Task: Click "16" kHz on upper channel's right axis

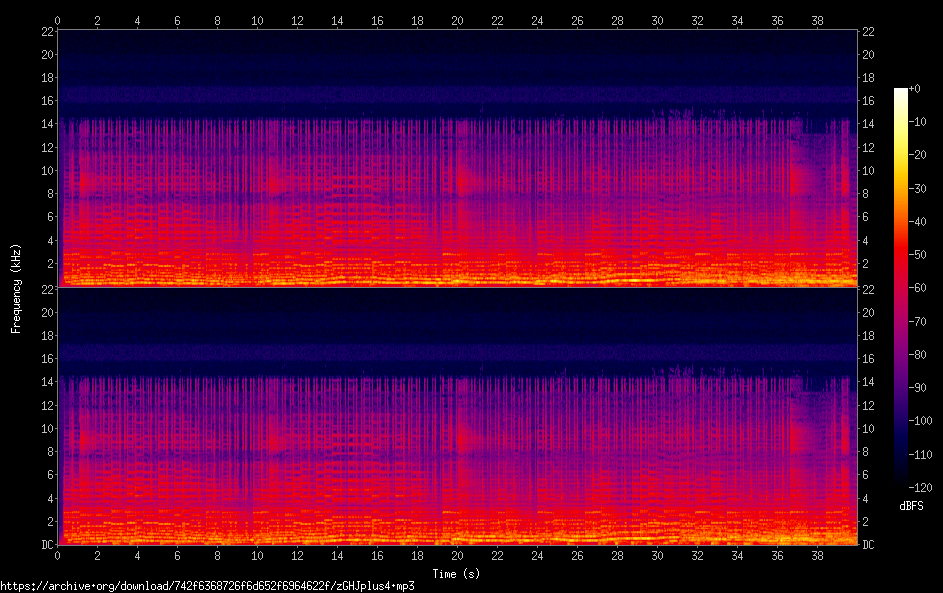Action: [x=868, y=100]
